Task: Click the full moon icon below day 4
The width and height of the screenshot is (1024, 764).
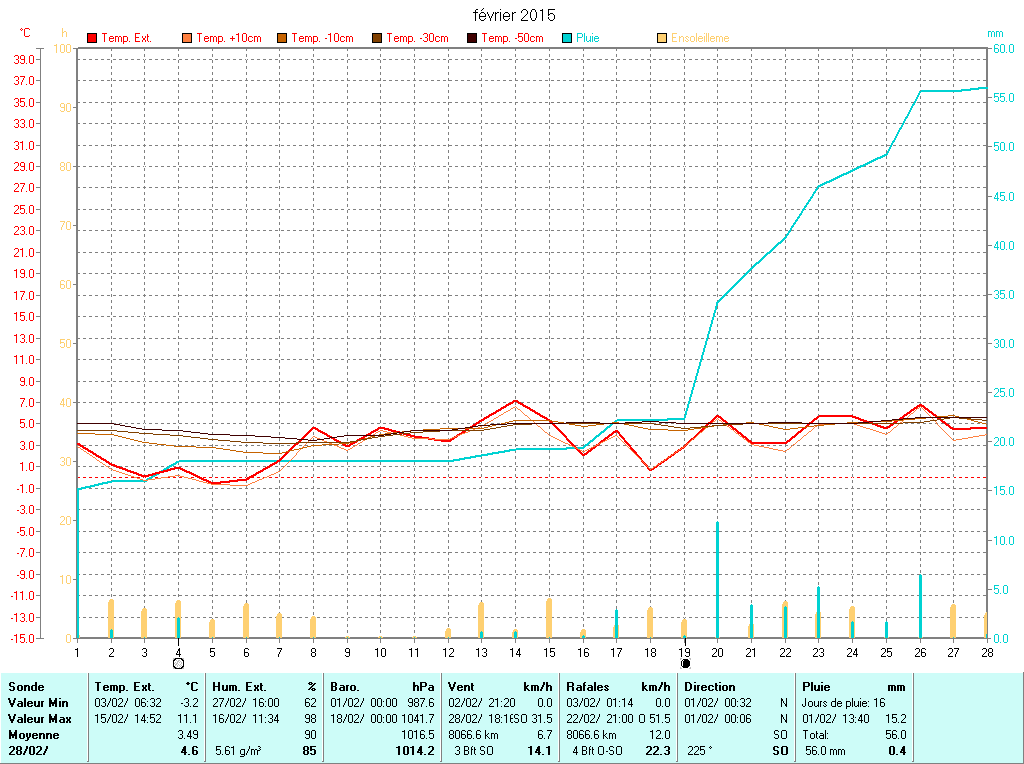Action: [x=178, y=663]
